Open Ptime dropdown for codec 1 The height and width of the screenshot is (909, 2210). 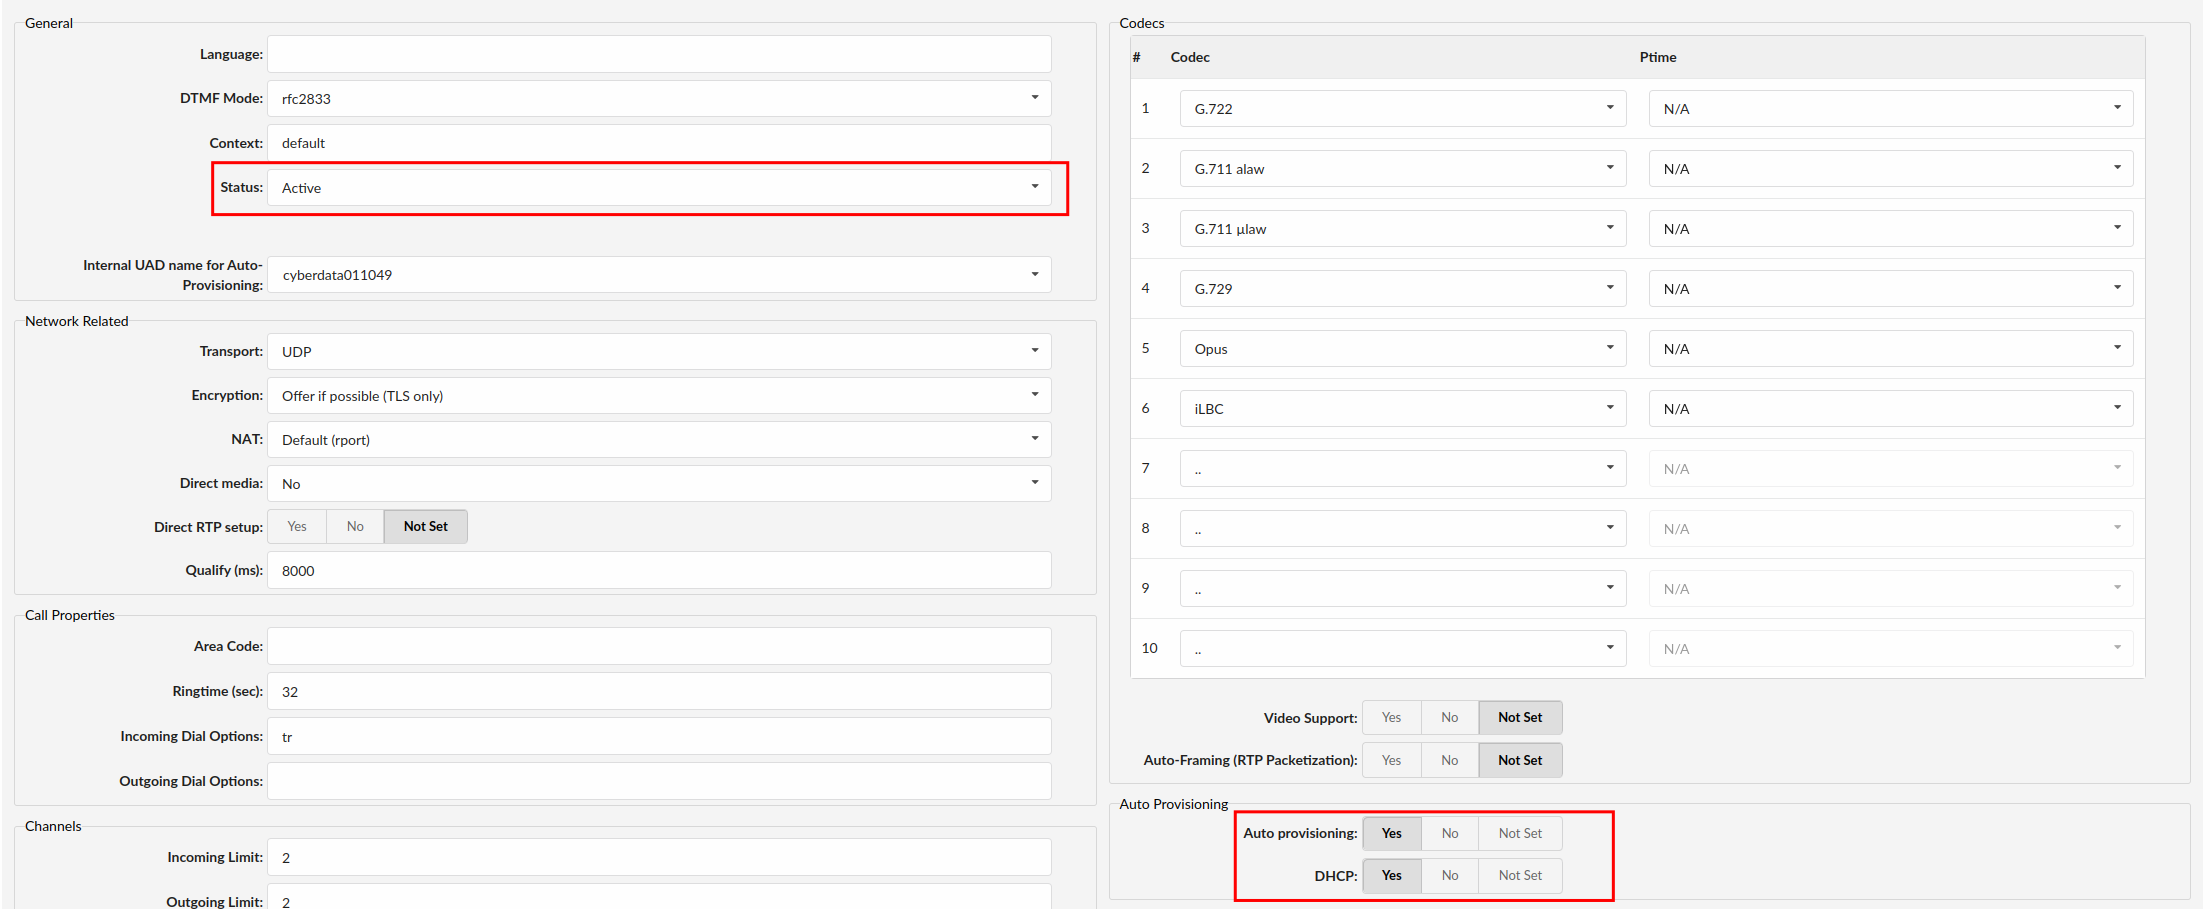pos(1891,109)
